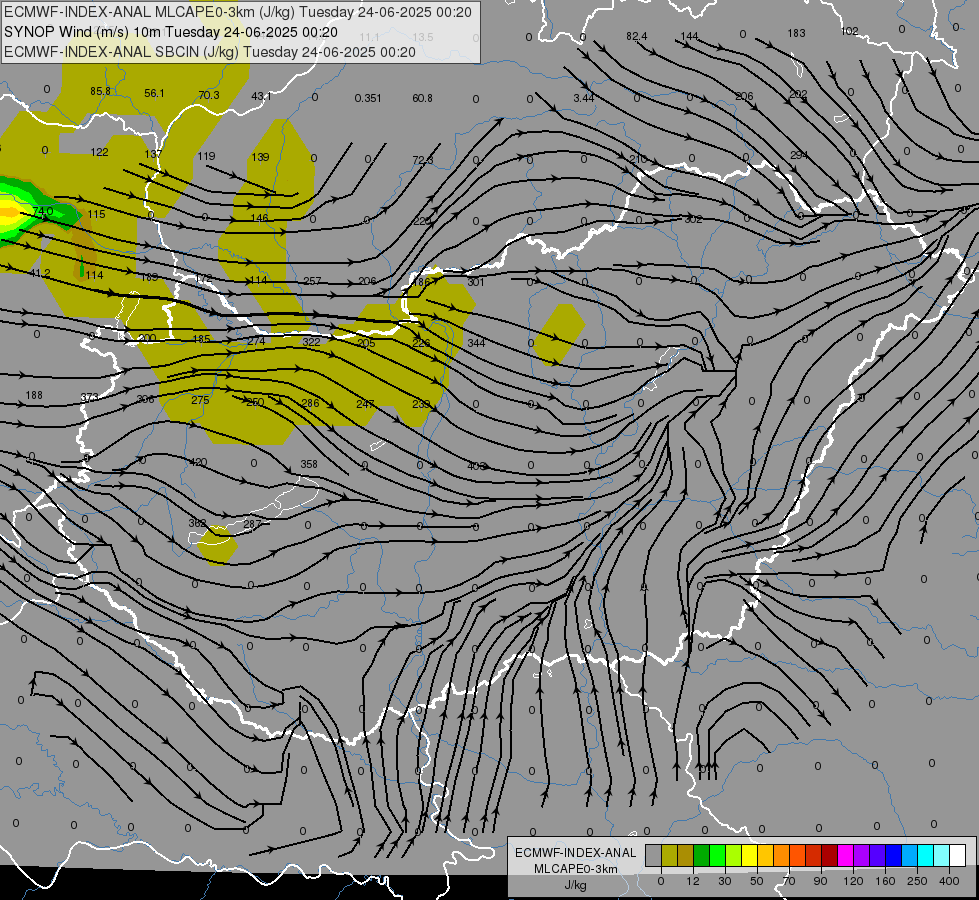Click the magenta legend swatch
This screenshot has height=900, width=979.
coord(846,855)
